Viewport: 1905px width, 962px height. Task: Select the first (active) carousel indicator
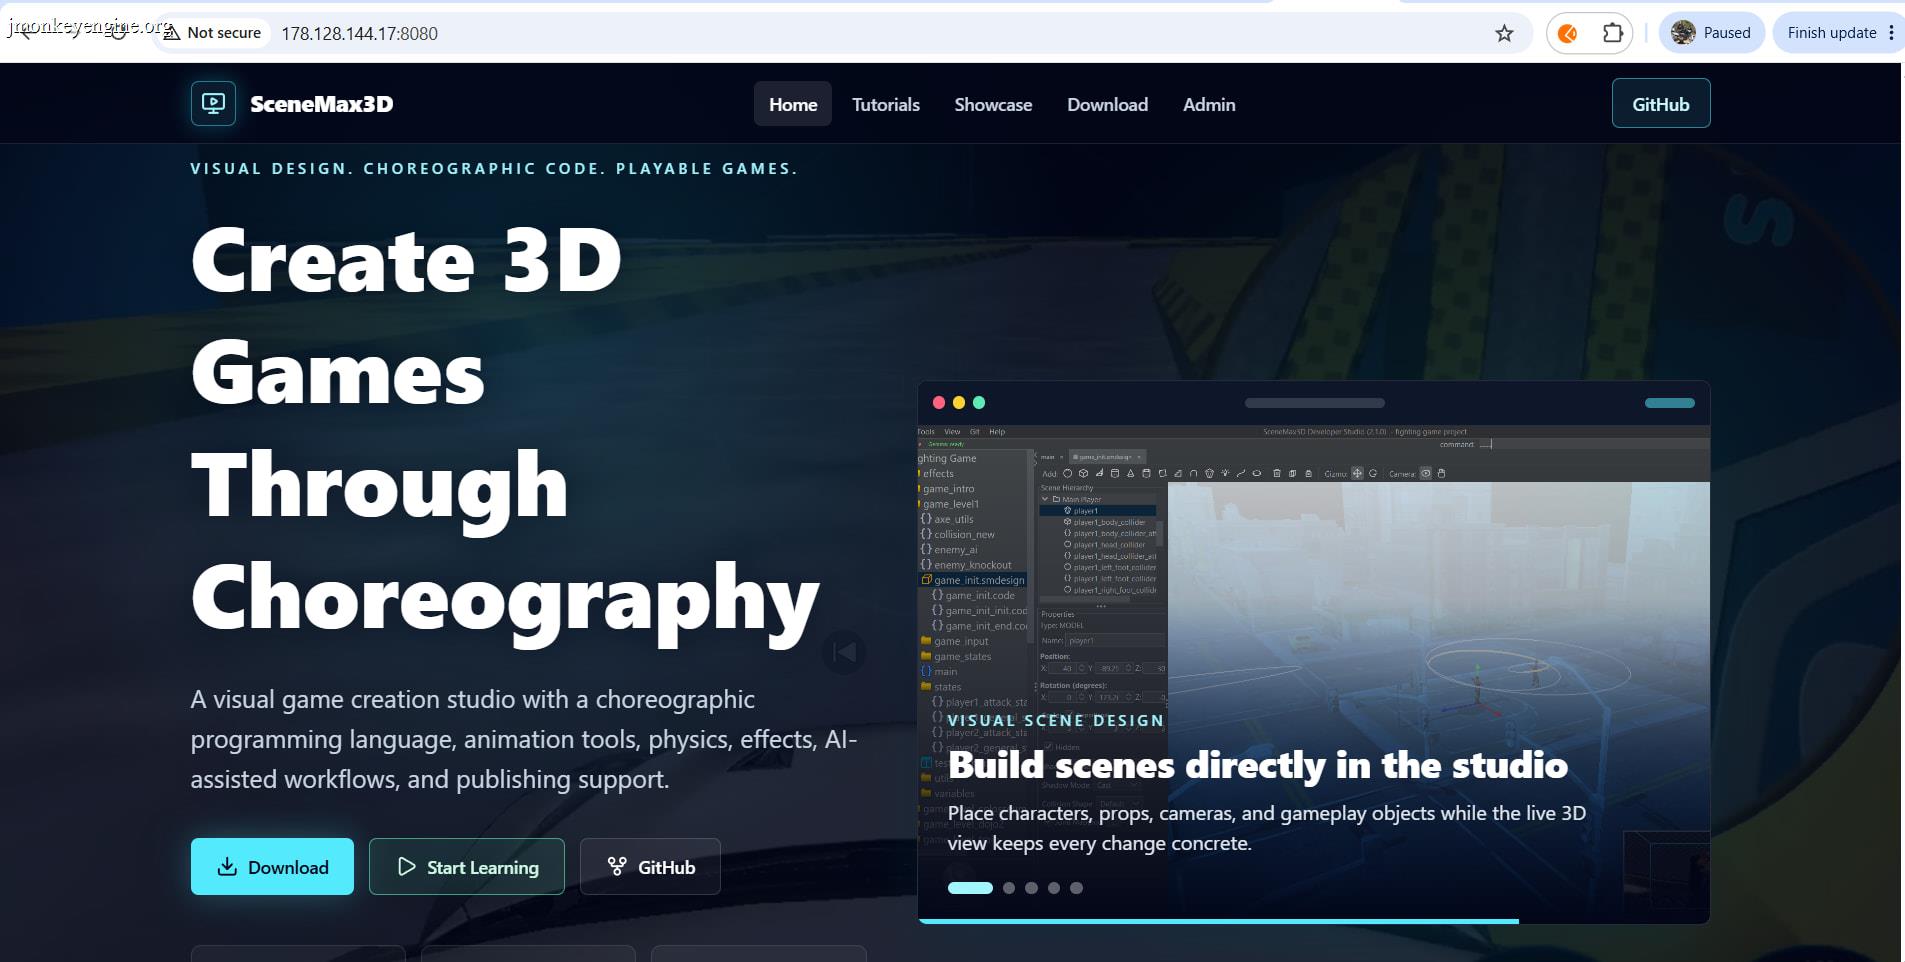tap(970, 888)
